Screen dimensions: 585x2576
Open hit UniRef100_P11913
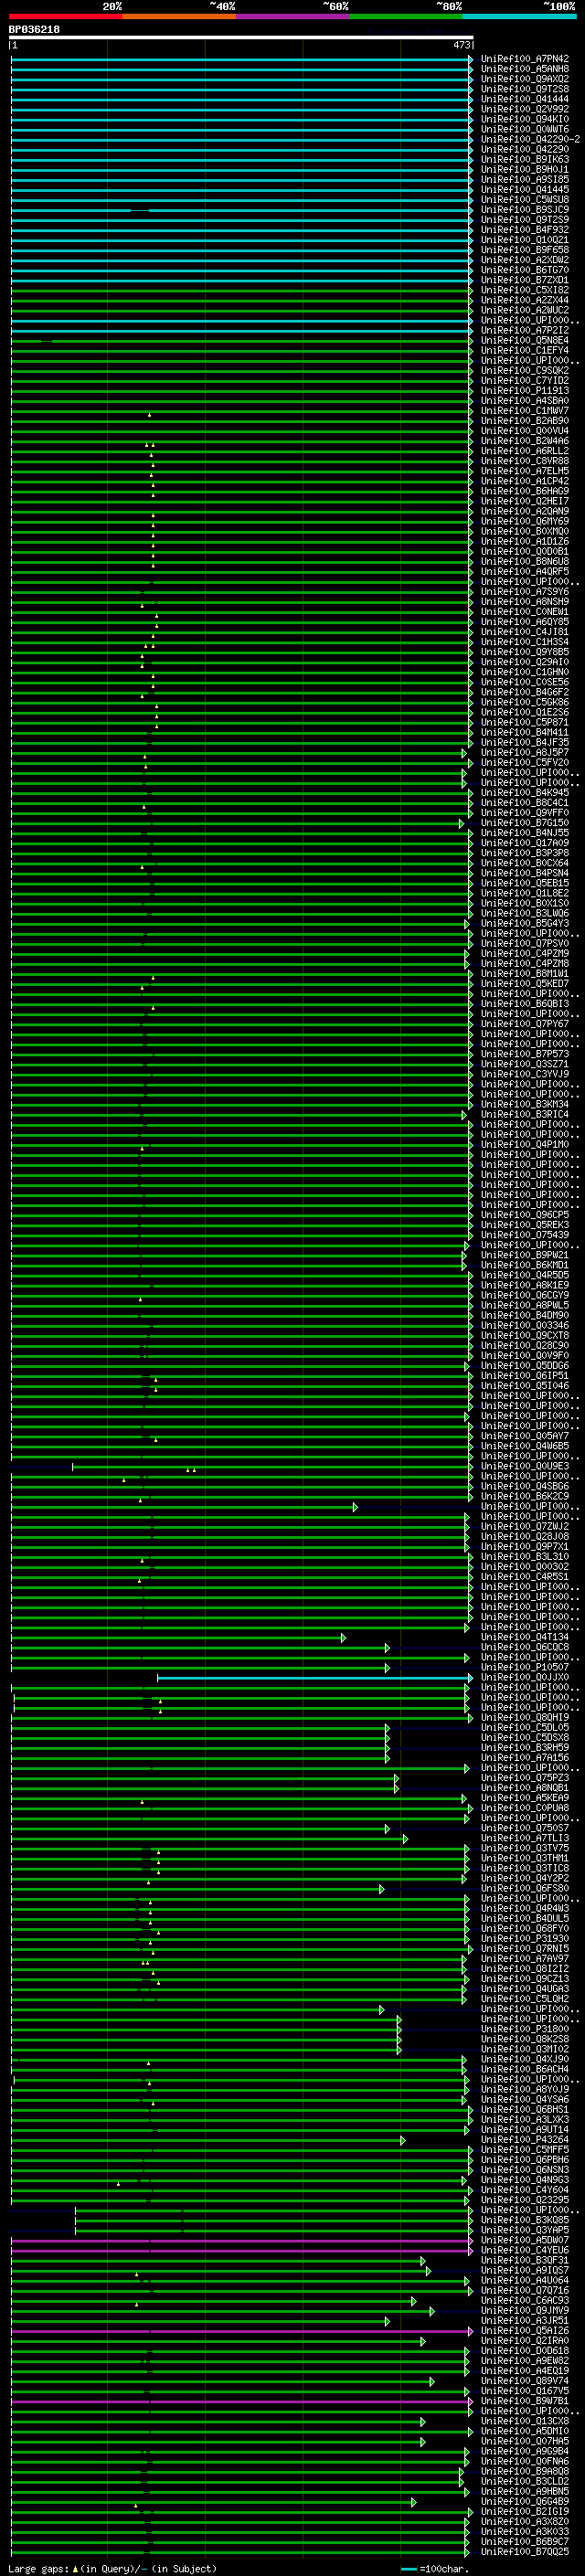coord(525,391)
